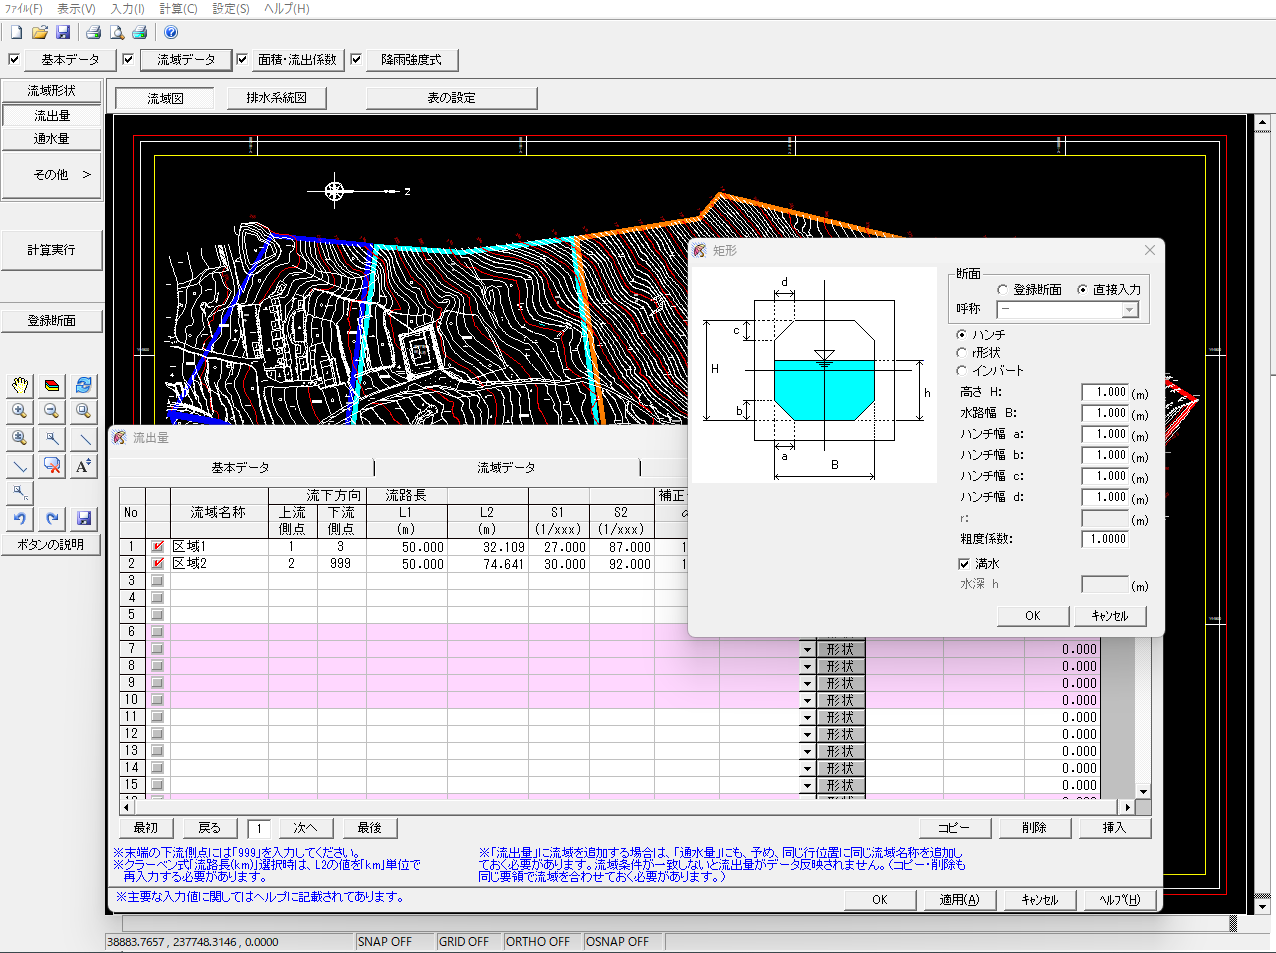Open the print preview icon in toolbar
Screen dimensions: 1276x953
point(117,33)
